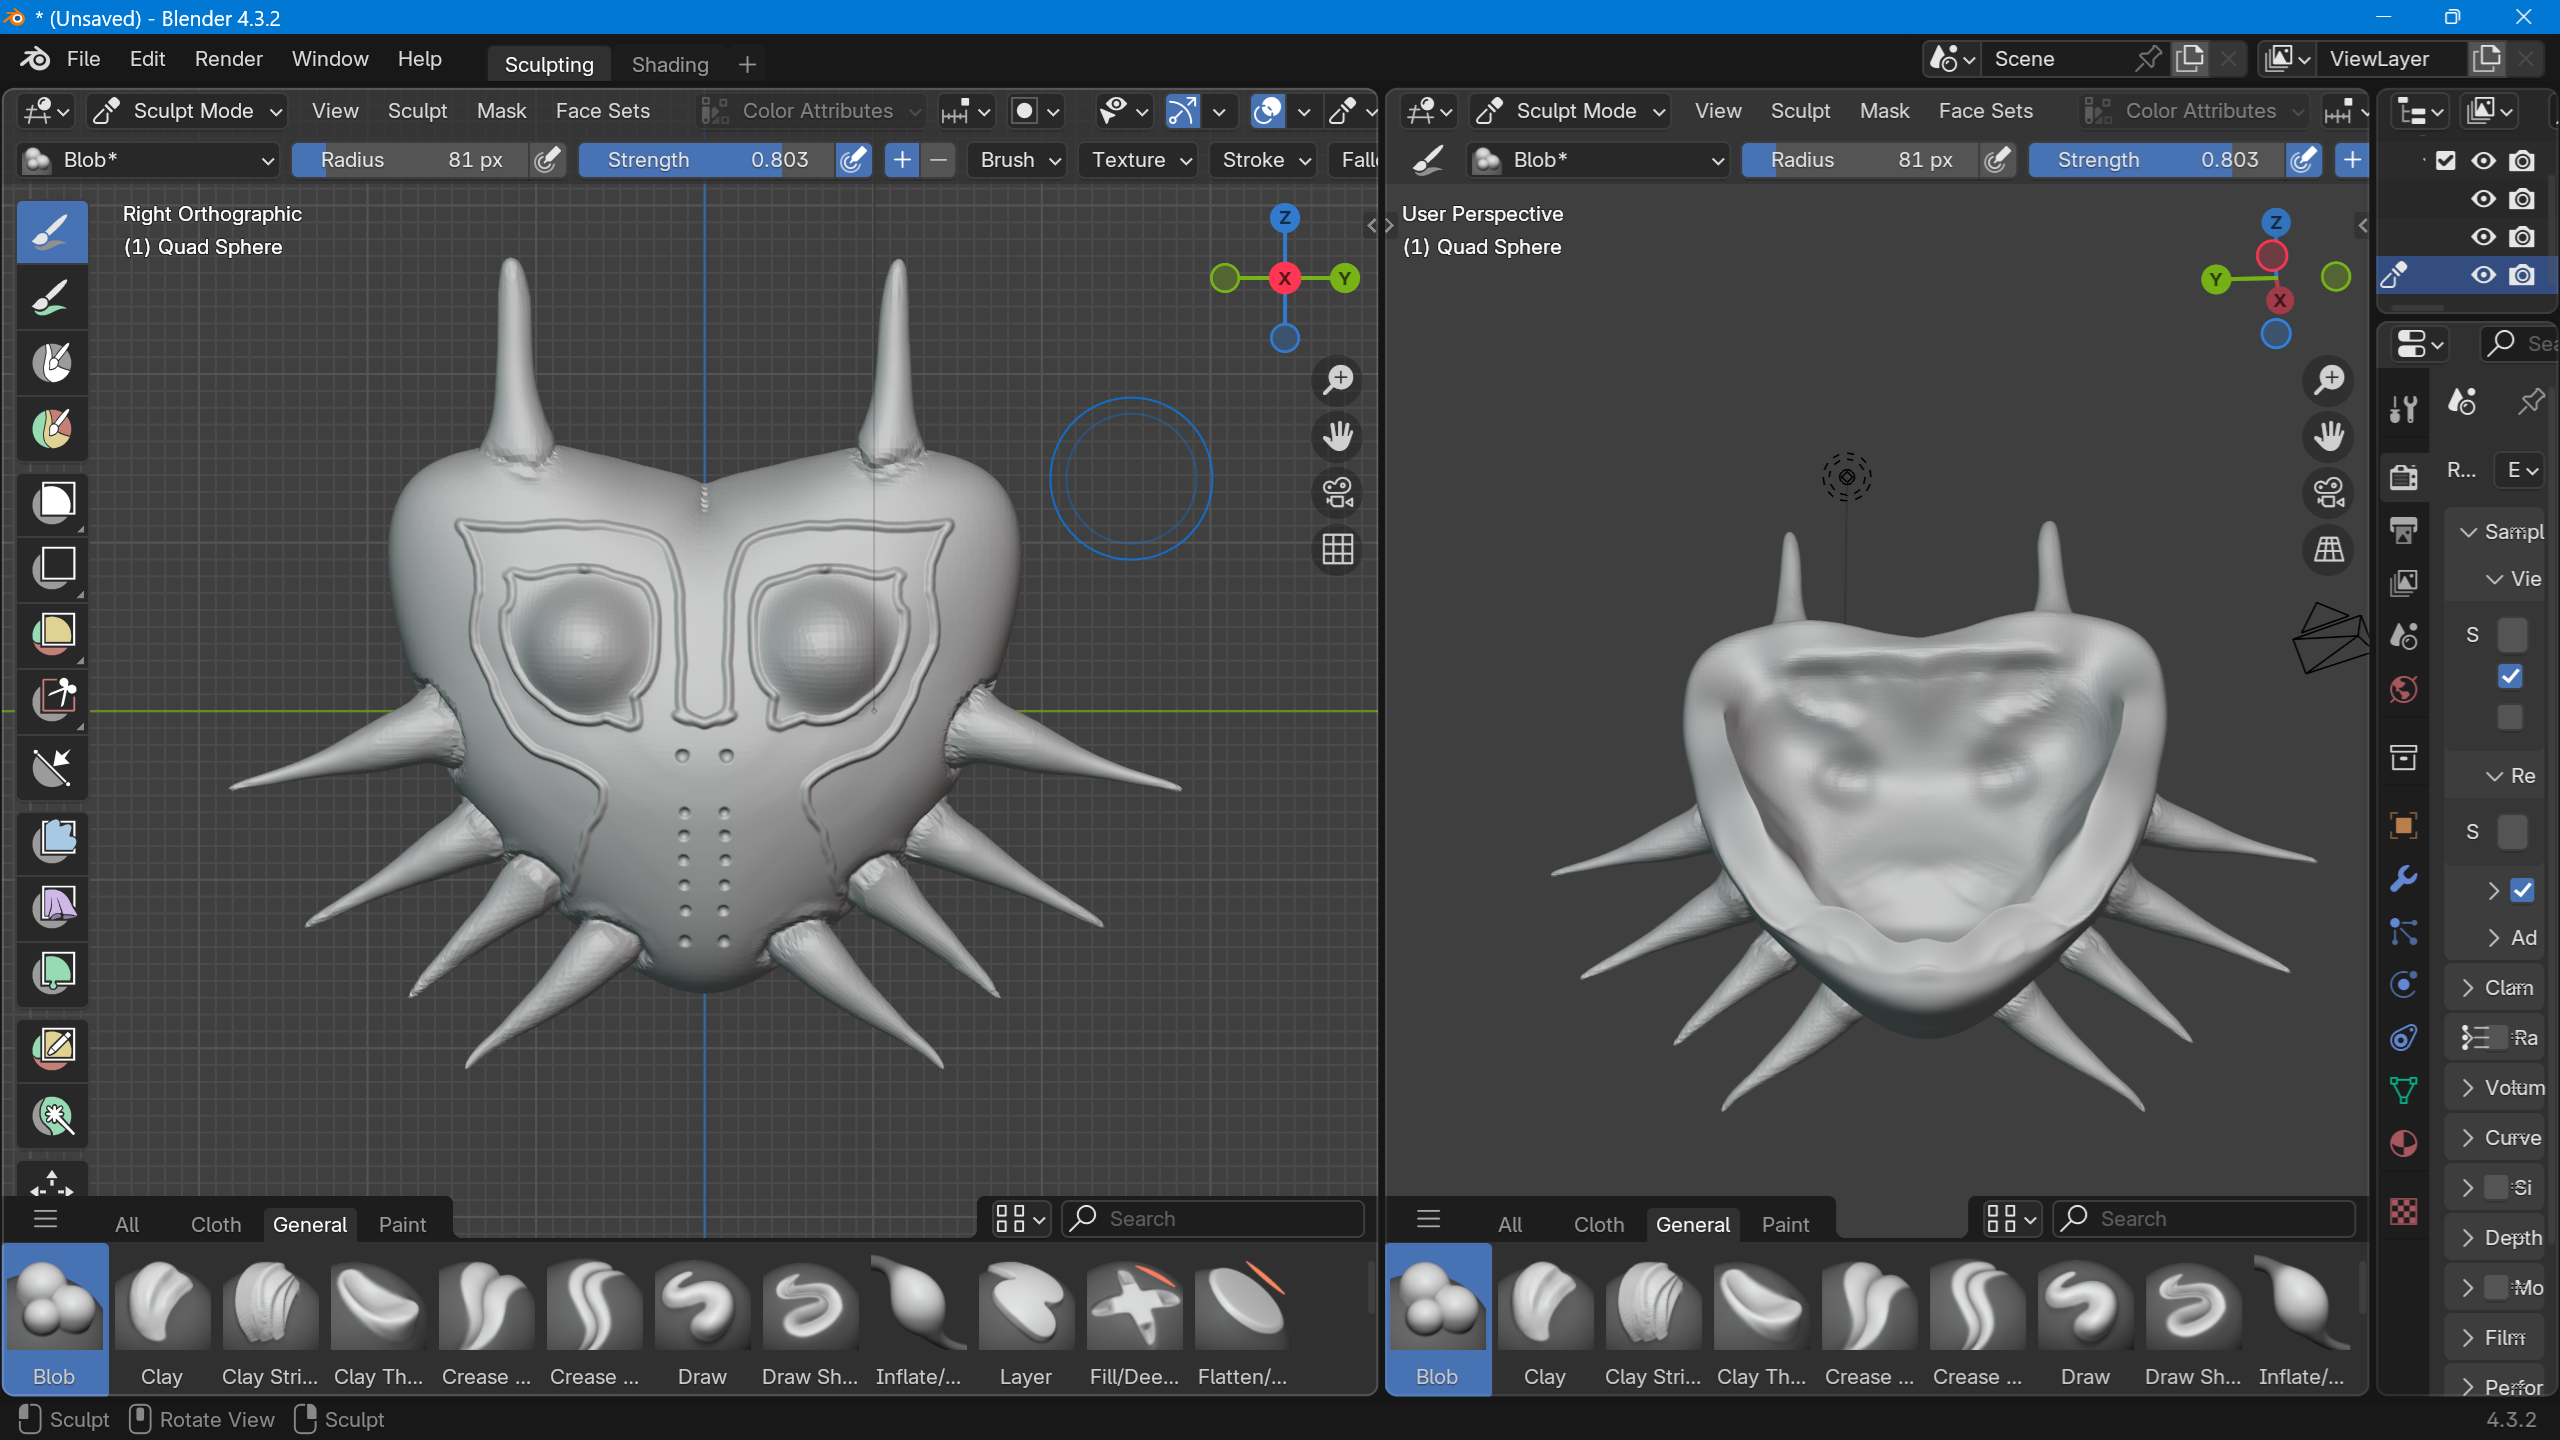Toggle perspective icon in right viewport
The width and height of the screenshot is (2560, 1440).
point(2329,548)
